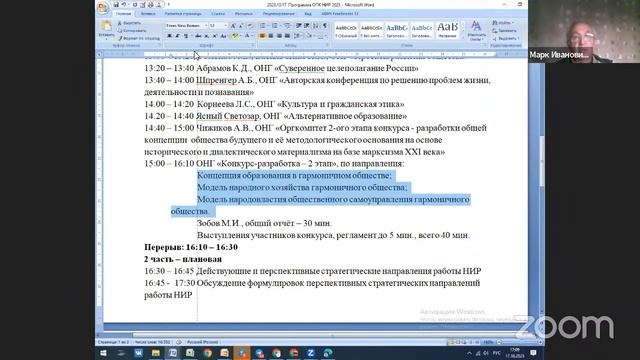Clear formatting of selected text
Screen dimensions: 640x360
(x=250, y=26)
